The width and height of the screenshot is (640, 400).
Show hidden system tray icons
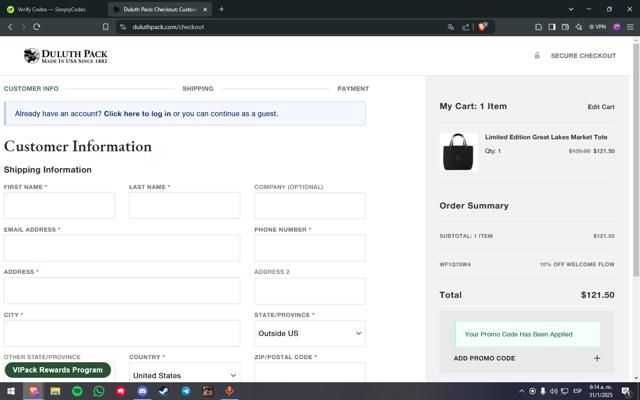[521, 391]
